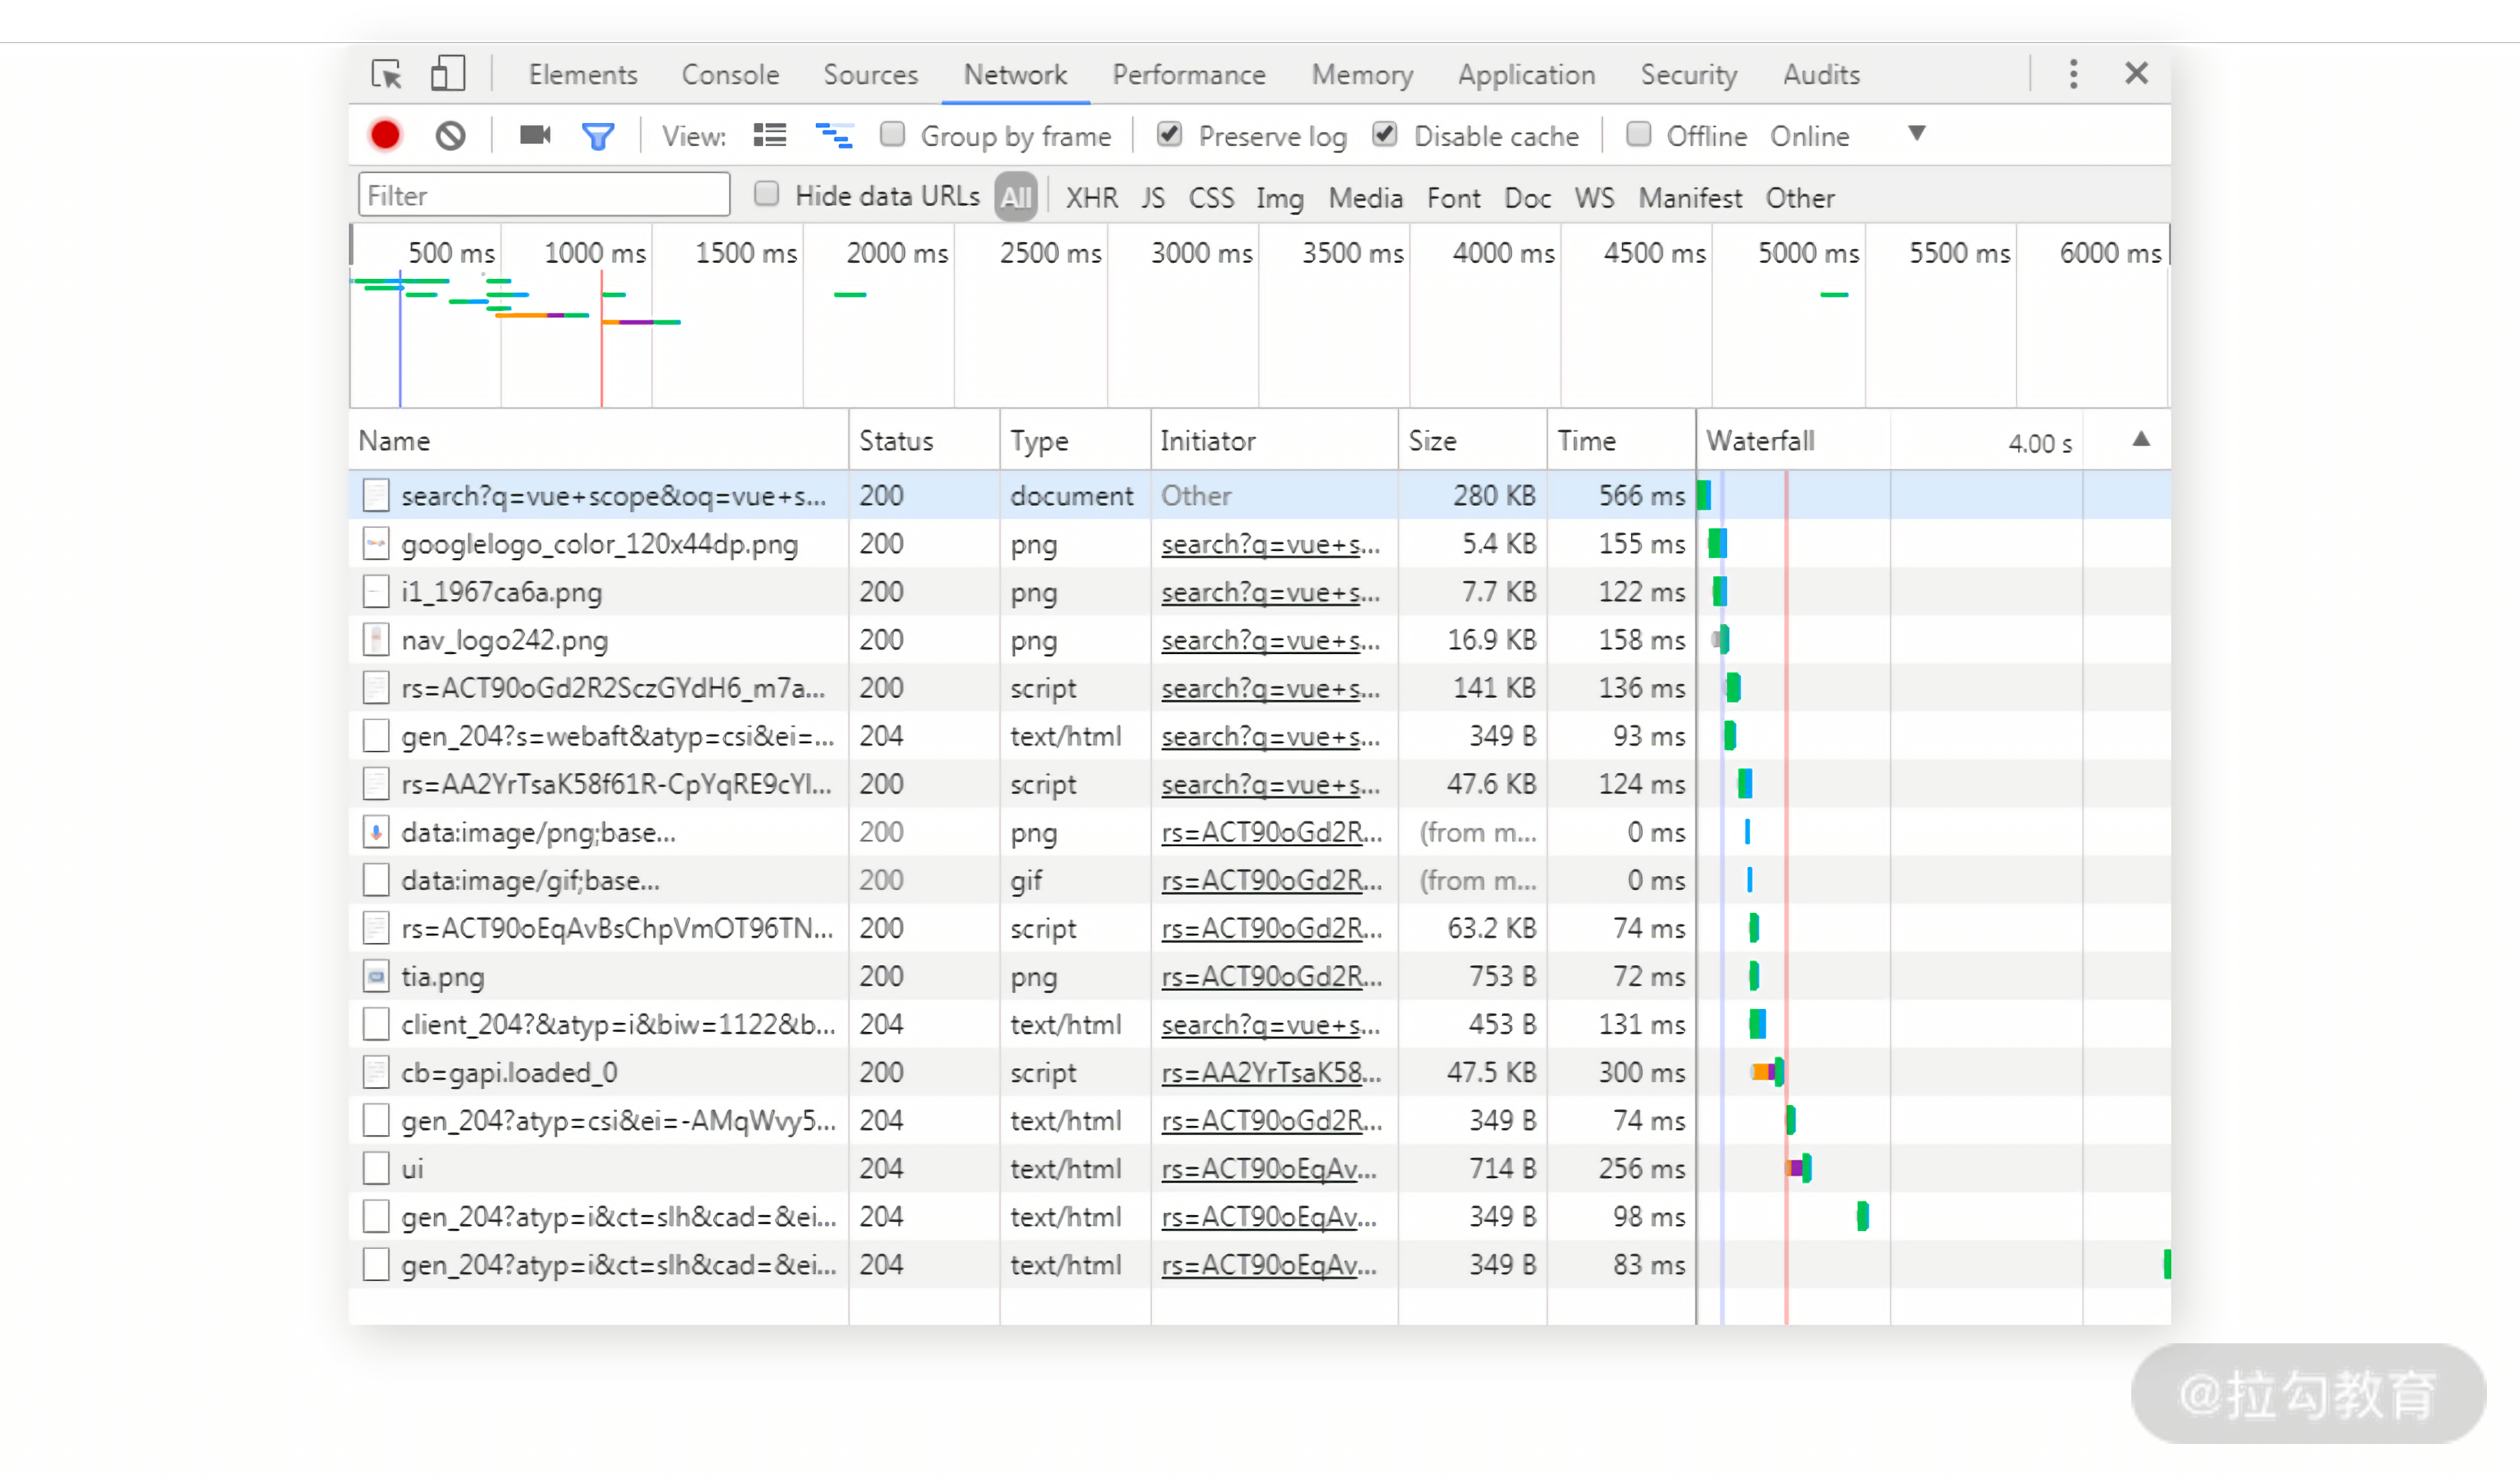This screenshot has height=1477, width=2520.
Task: Click the inspect element cursor icon
Action: pyautogui.click(x=386, y=74)
